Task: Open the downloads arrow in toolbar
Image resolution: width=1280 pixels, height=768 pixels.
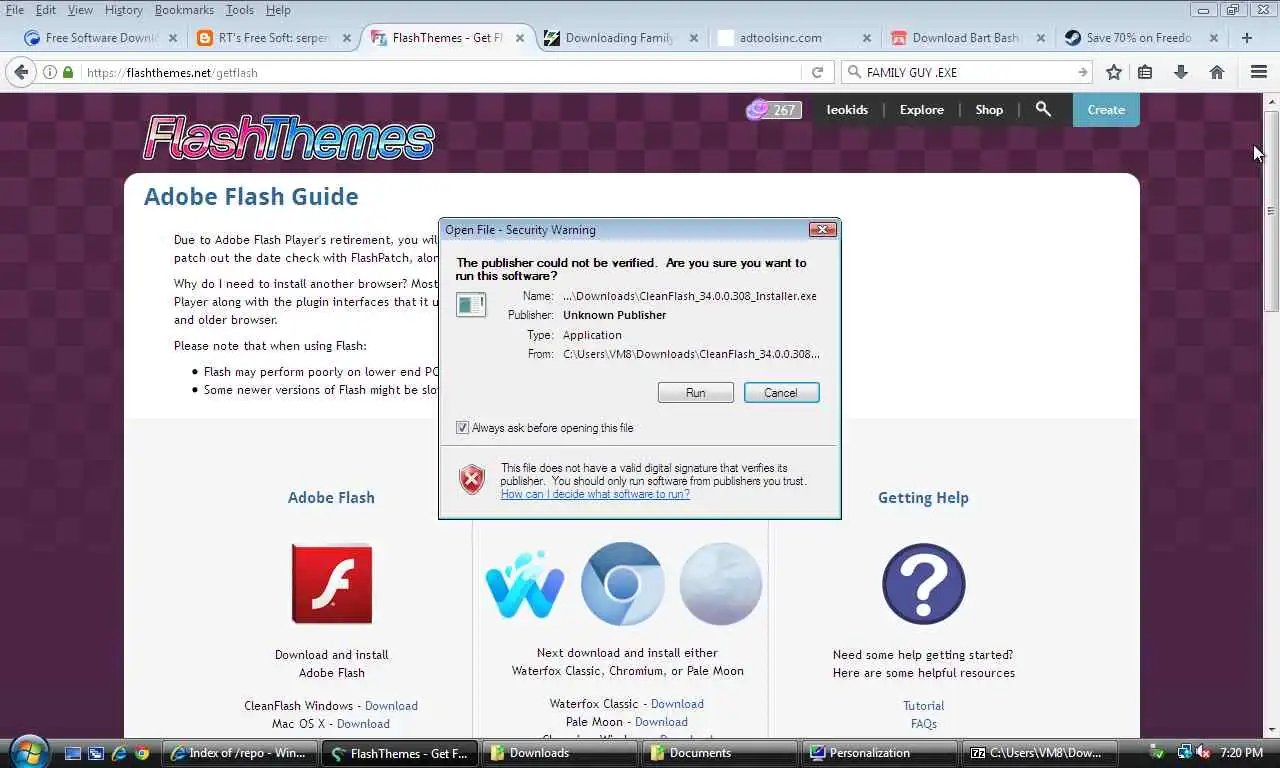Action: (x=1181, y=72)
